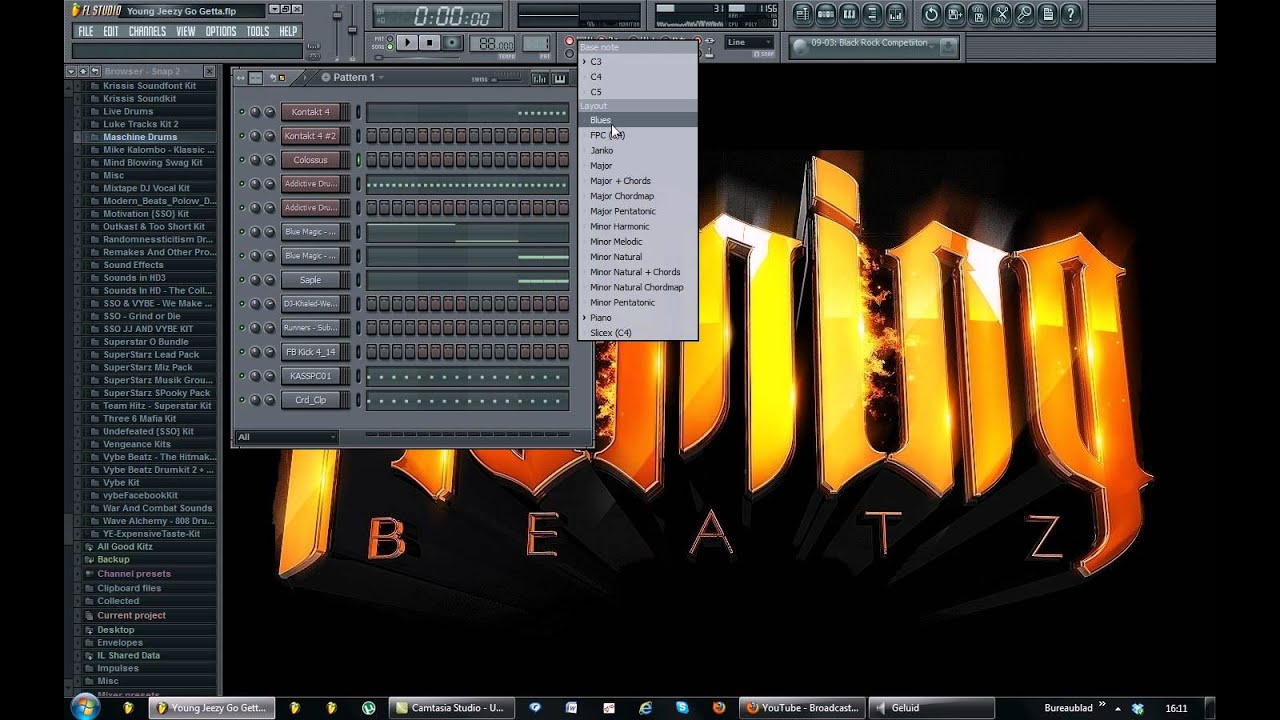Click the Skype icon in taskbar
Image resolution: width=1280 pixels, height=720 pixels.
tap(682, 707)
